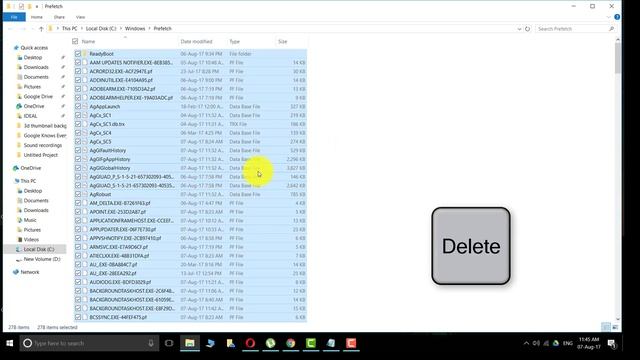The height and width of the screenshot is (360, 640).
Task: Launch Opera from the taskbar
Action: pos(250,343)
